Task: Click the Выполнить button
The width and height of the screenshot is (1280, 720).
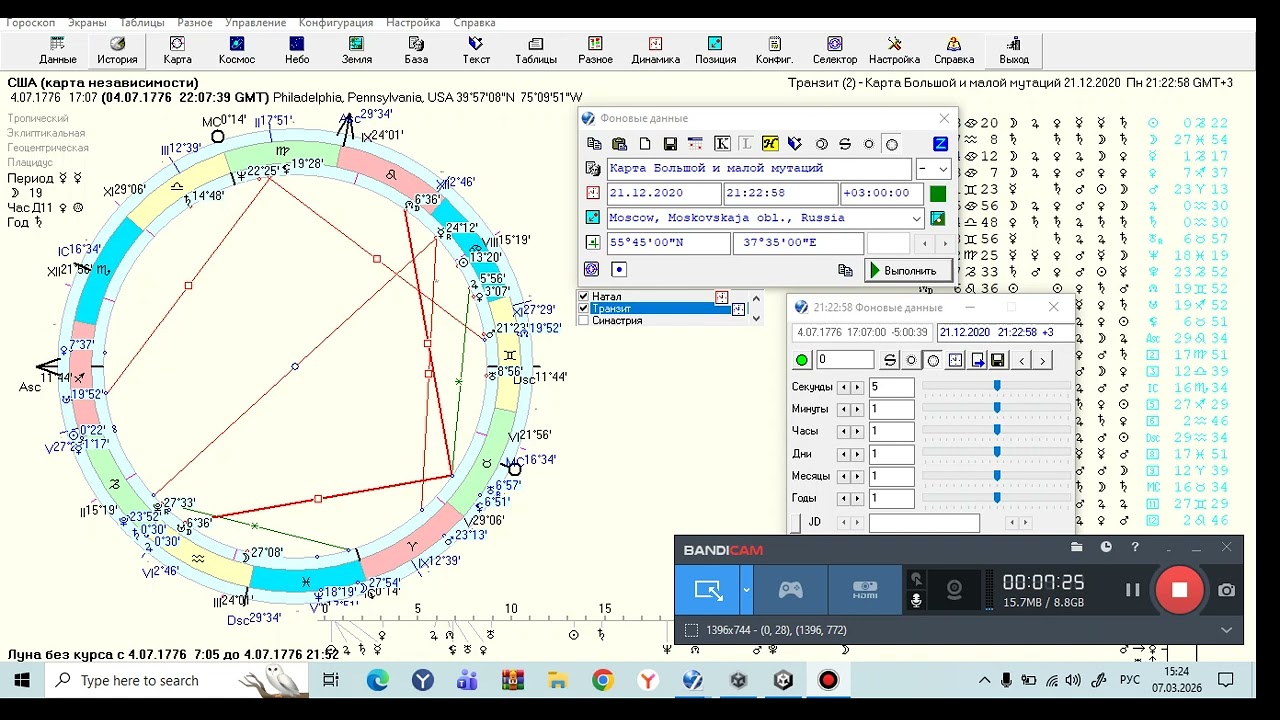Action: 908,270
